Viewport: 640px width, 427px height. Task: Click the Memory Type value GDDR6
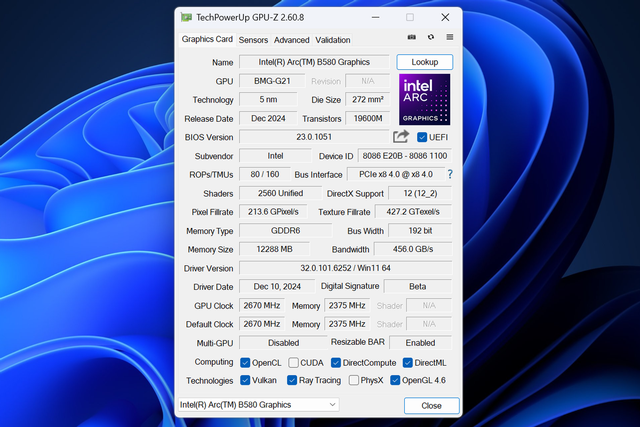pyautogui.click(x=285, y=231)
